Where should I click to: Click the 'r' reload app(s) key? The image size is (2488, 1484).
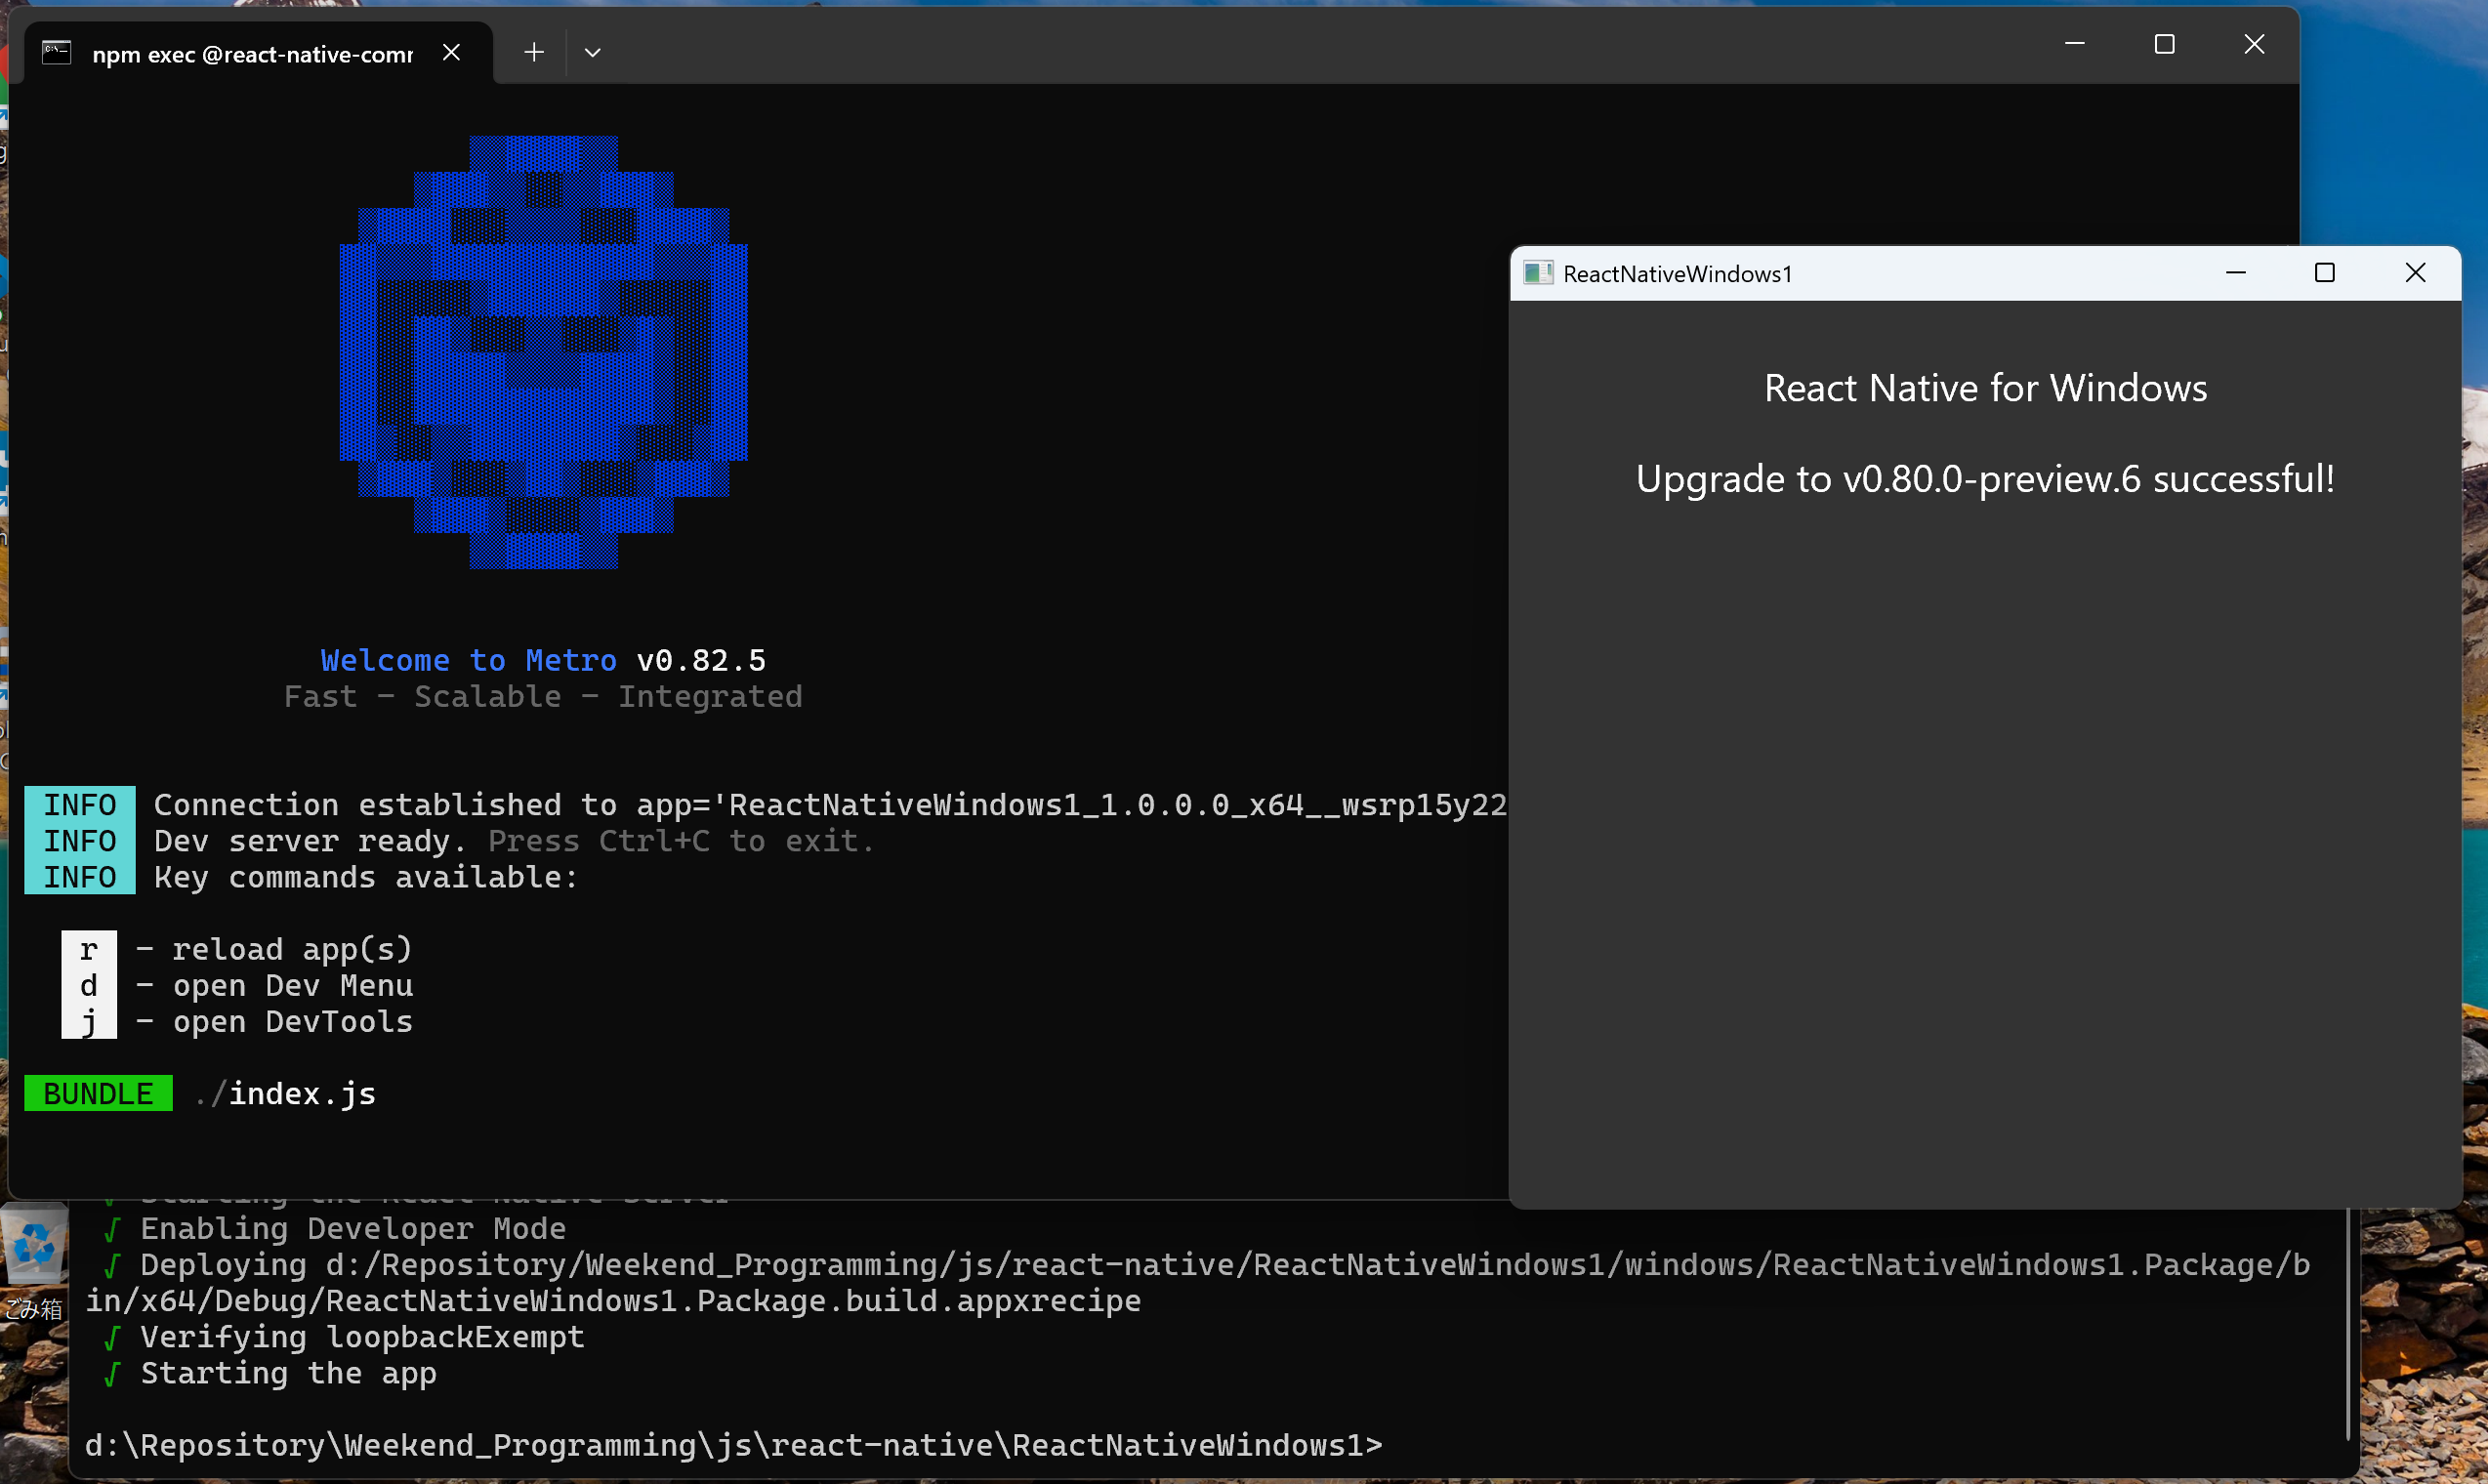tap(89, 949)
